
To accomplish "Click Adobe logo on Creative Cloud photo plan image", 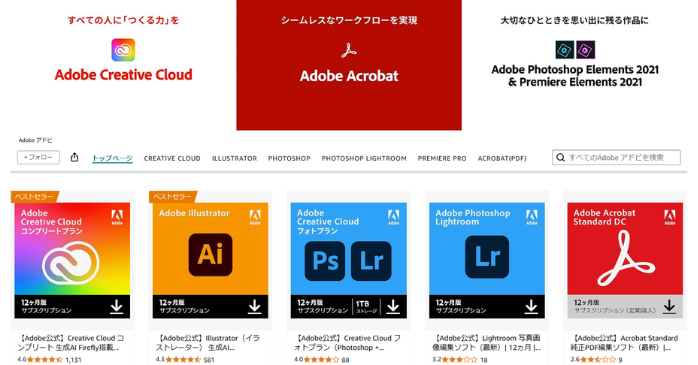I will 394,217.
